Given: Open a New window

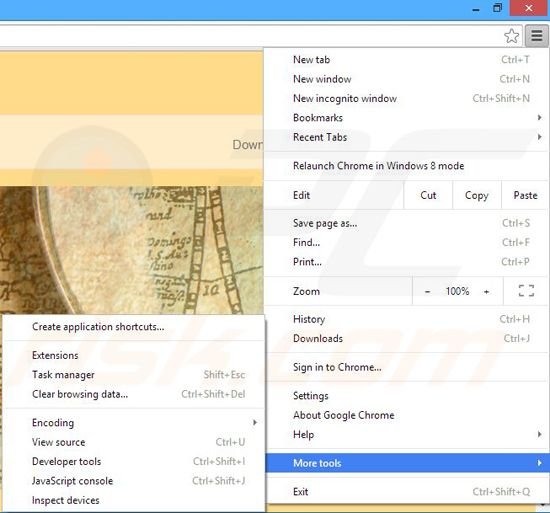Looking at the screenshot, I should point(406,79).
